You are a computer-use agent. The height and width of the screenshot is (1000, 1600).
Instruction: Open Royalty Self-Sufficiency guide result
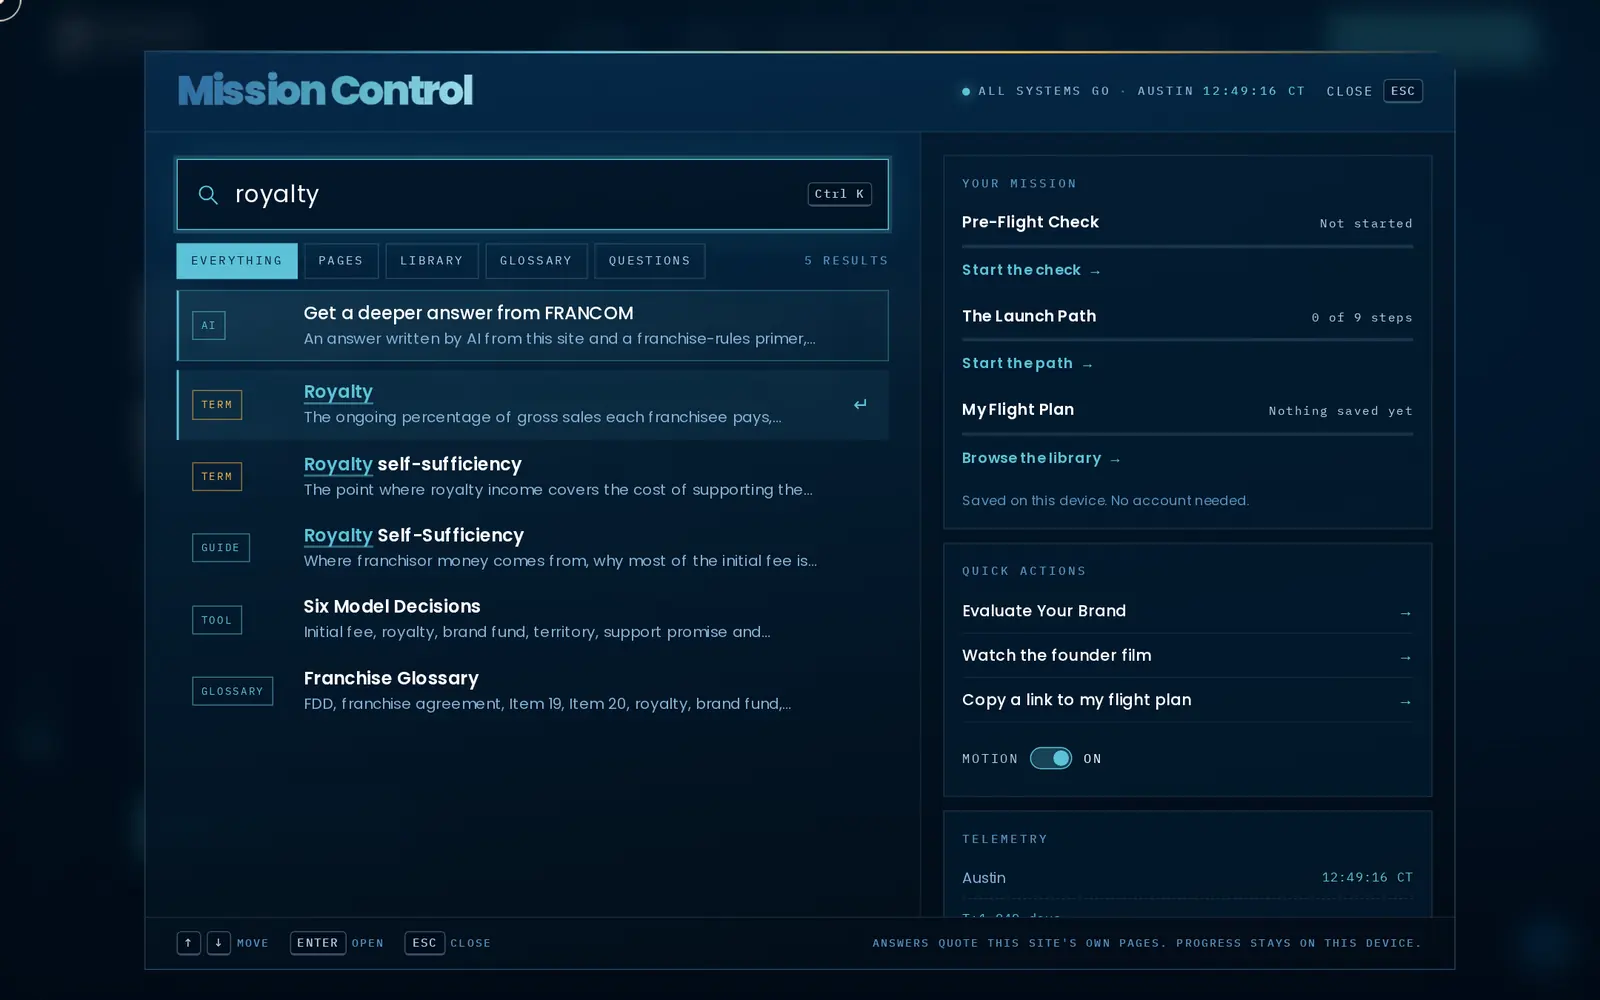[x=533, y=547]
